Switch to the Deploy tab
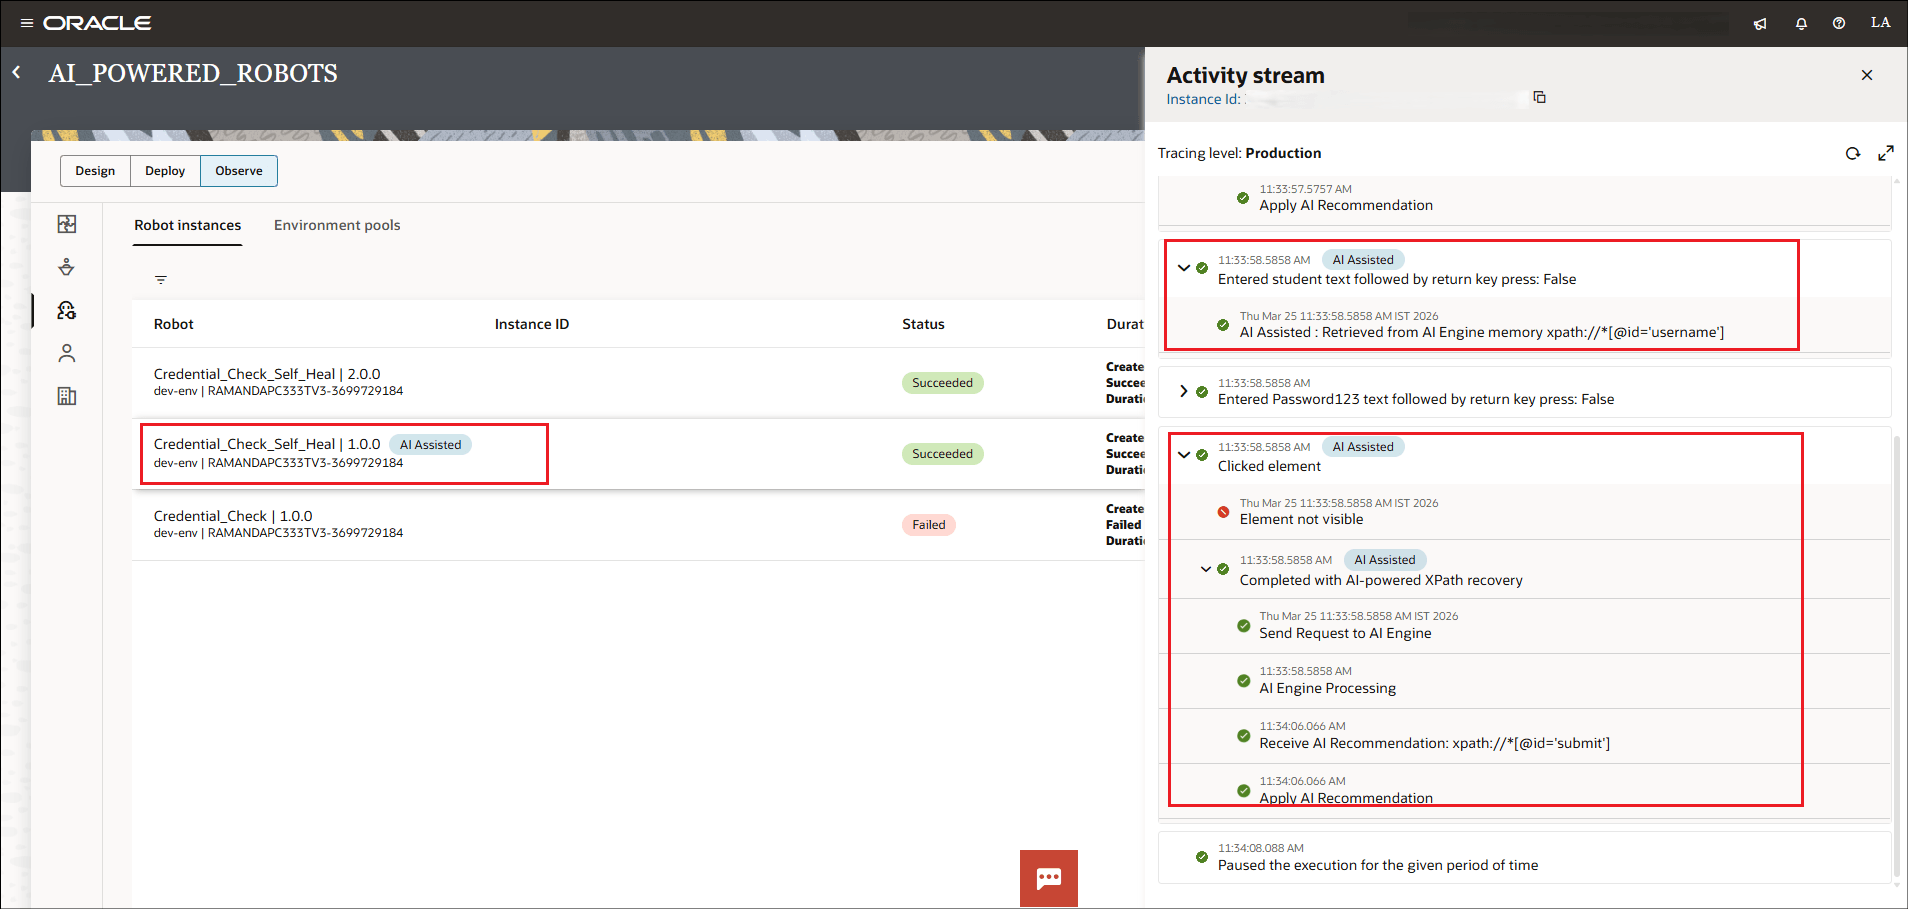The height and width of the screenshot is (909, 1908). pyautogui.click(x=165, y=171)
